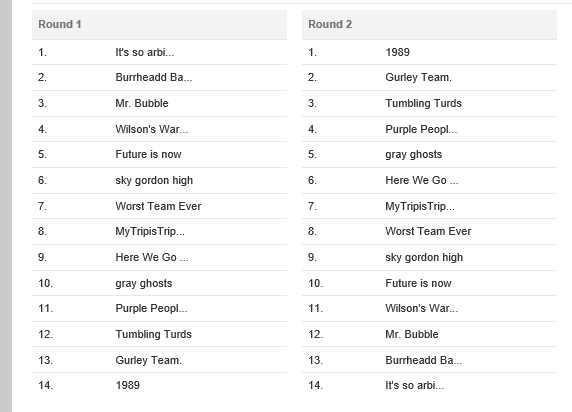572x412 pixels.
Task: Click Future is now in Round 1
Action: point(148,154)
